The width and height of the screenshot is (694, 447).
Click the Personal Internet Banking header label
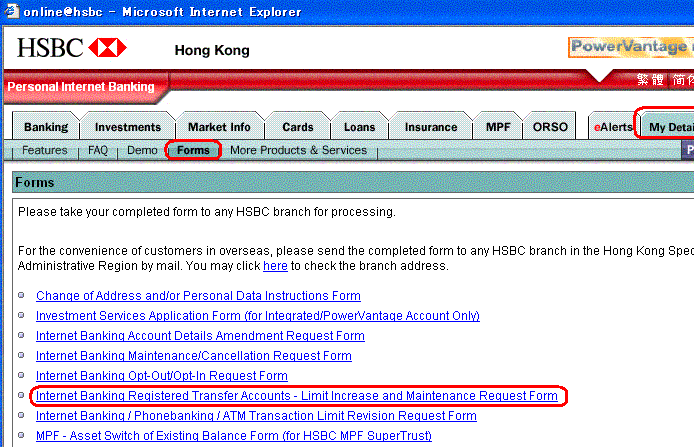(81, 87)
